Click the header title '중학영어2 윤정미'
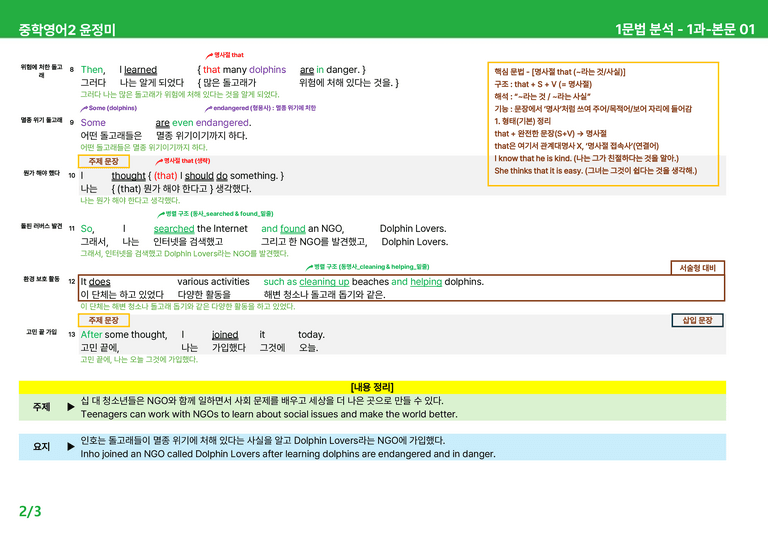This screenshot has height=543, width=768. click(67, 30)
